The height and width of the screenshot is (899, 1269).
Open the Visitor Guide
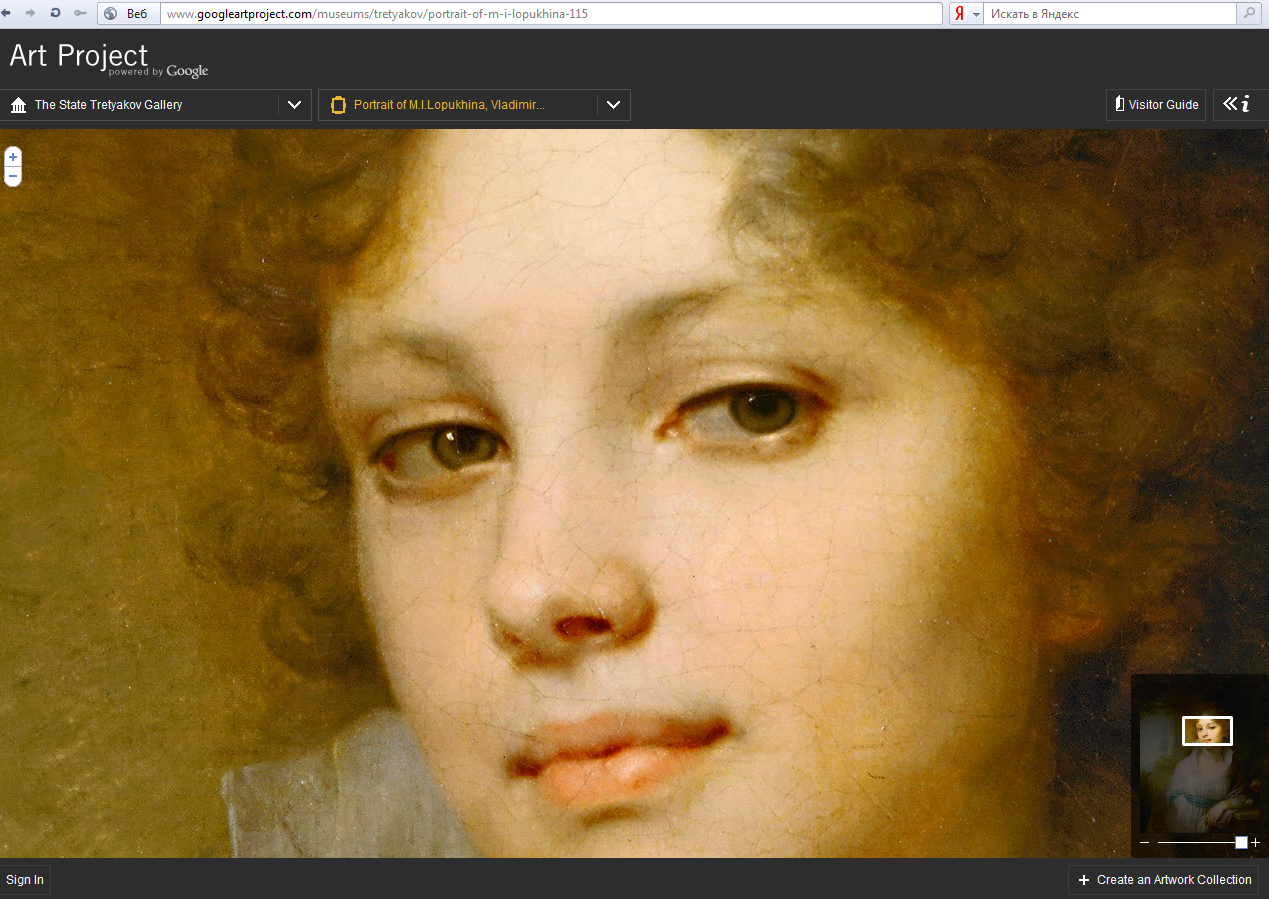pos(1156,105)
